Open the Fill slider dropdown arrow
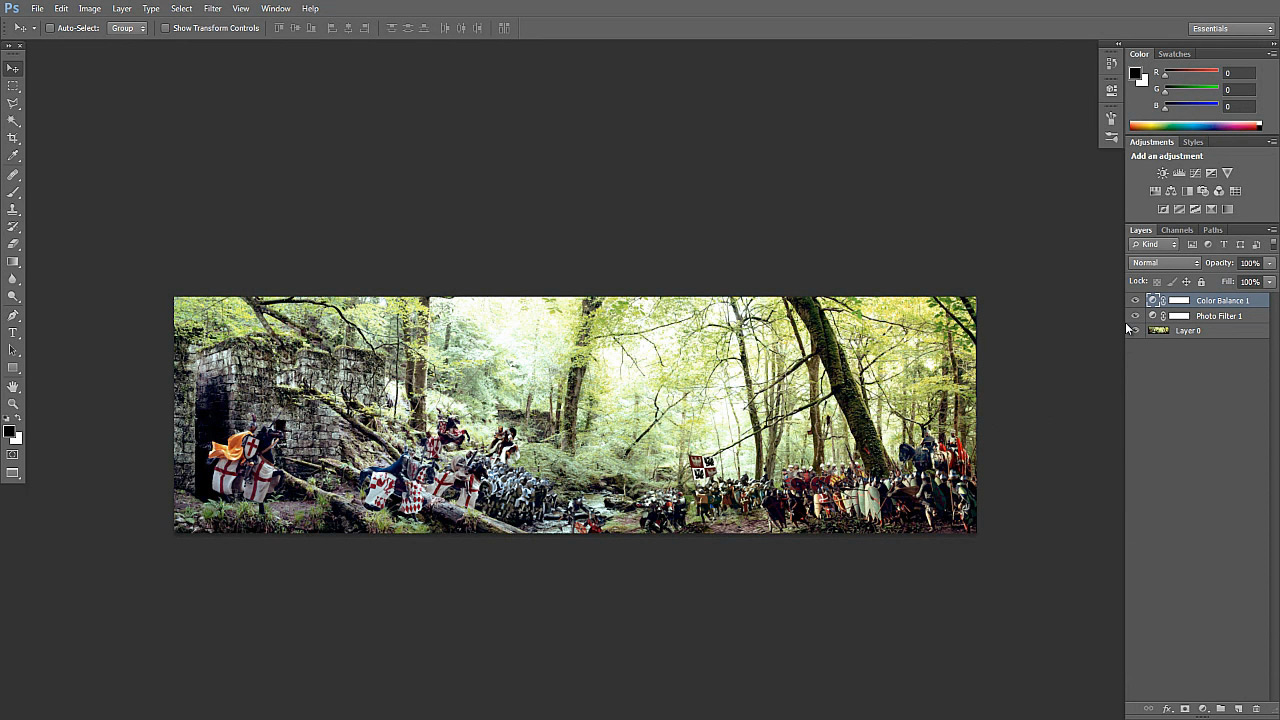 (x=1270, y=282)
